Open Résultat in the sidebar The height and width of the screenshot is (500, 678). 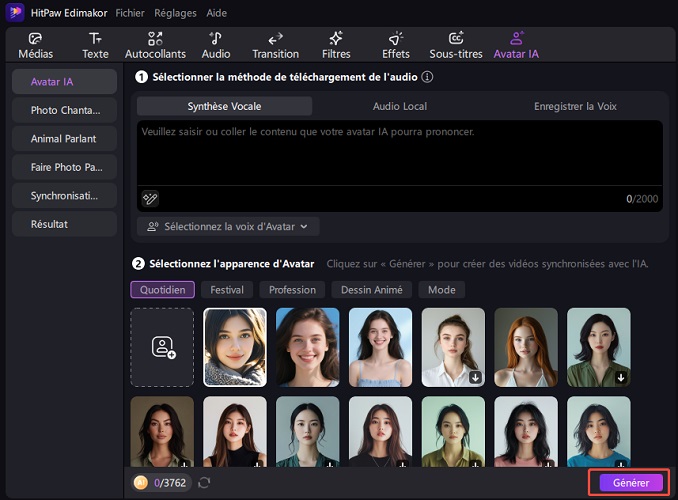point(64,224)
